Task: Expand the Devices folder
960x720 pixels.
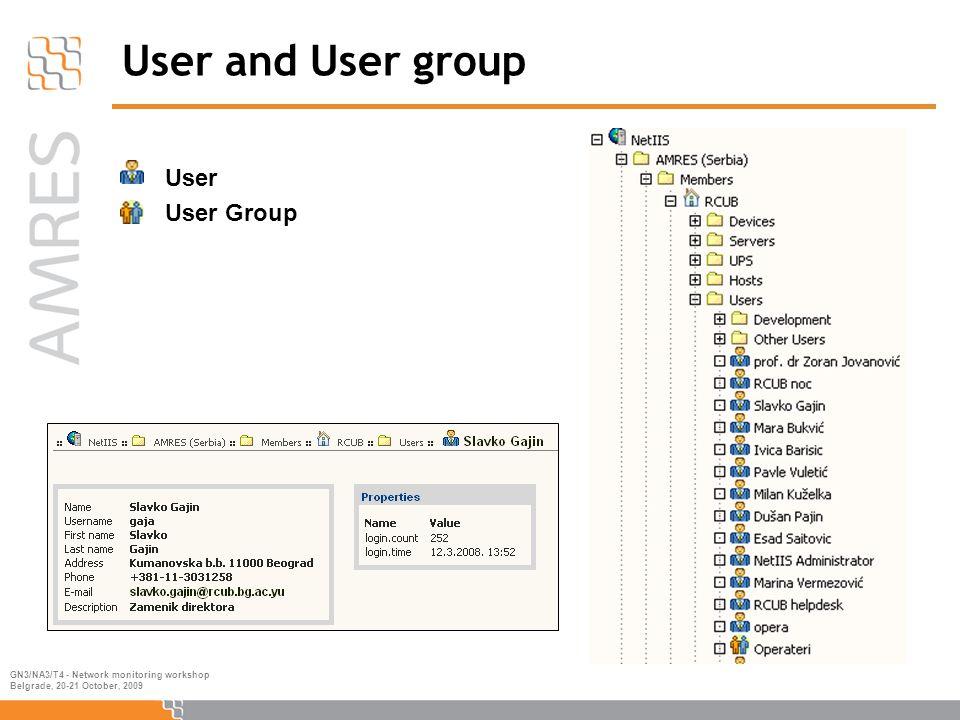Action: click(x=695, y=220)
